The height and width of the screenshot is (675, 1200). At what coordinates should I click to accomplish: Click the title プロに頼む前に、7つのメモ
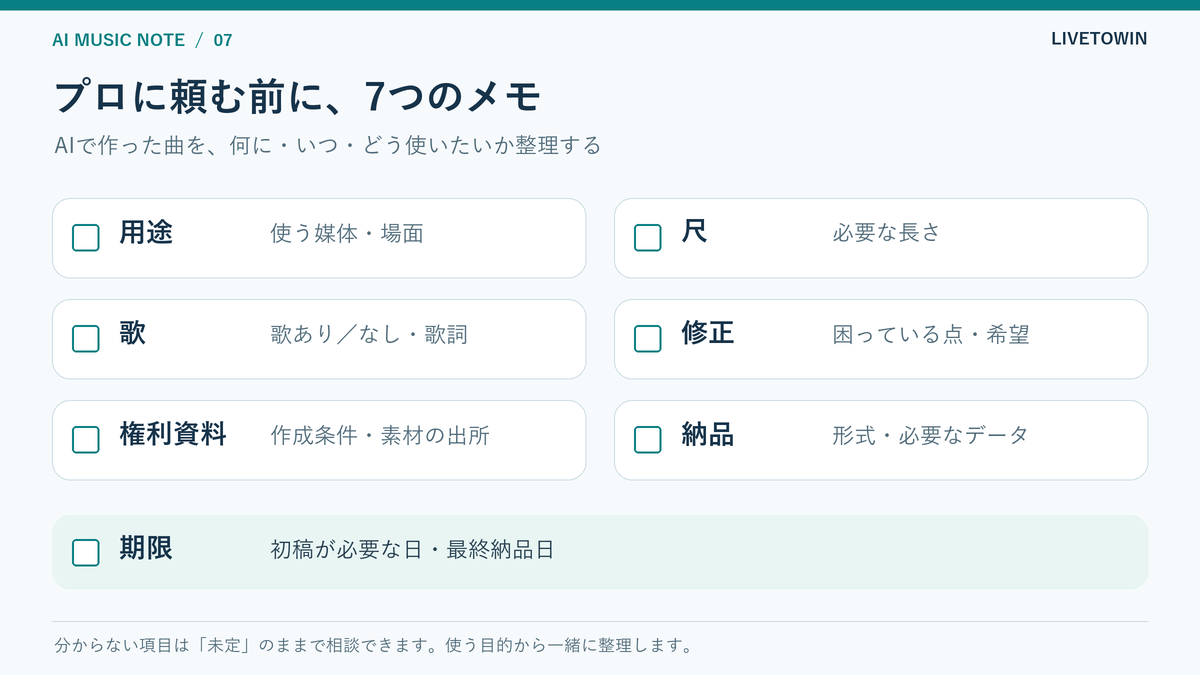(x=297, y=96)
